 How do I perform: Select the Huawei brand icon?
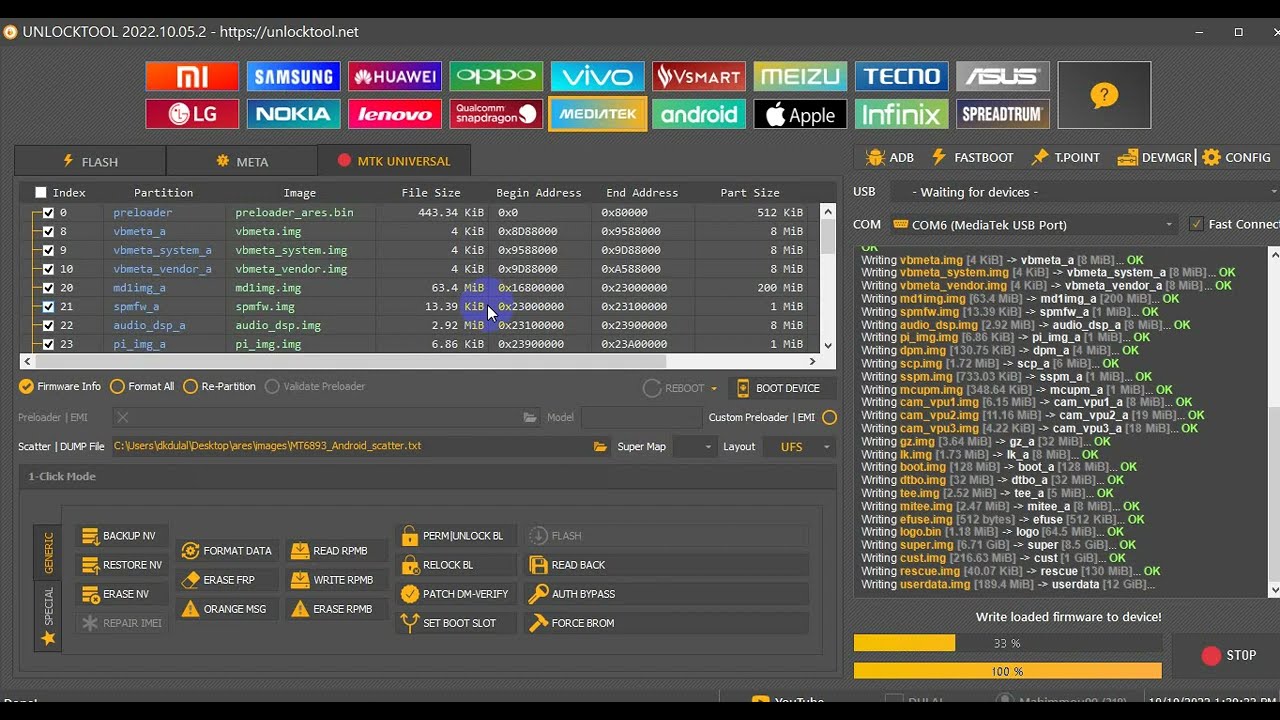point(395,77)
